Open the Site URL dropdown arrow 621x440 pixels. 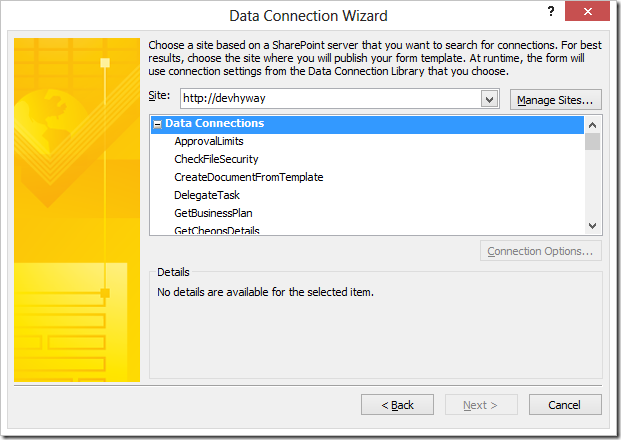(x=489, y=99)
